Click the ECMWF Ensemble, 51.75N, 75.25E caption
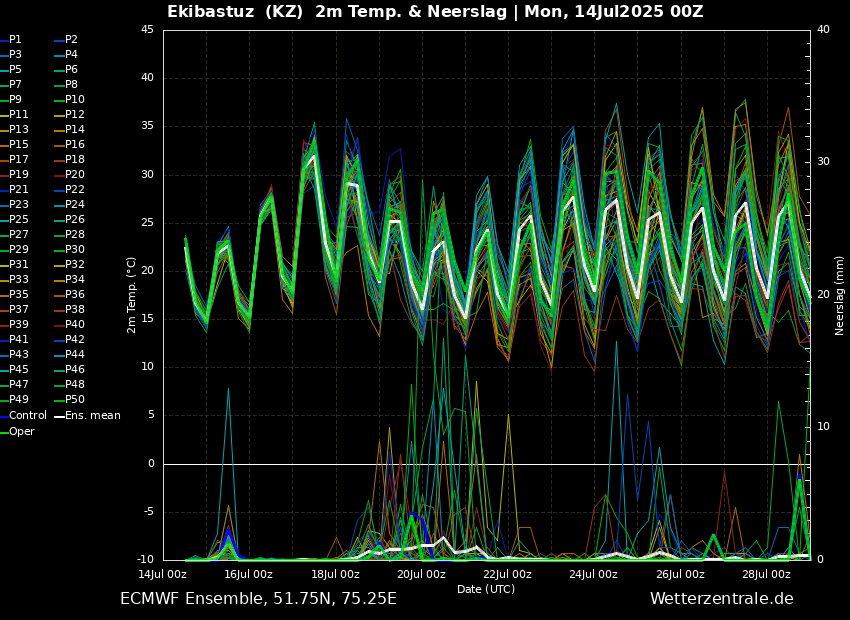 tap(259, 599)
